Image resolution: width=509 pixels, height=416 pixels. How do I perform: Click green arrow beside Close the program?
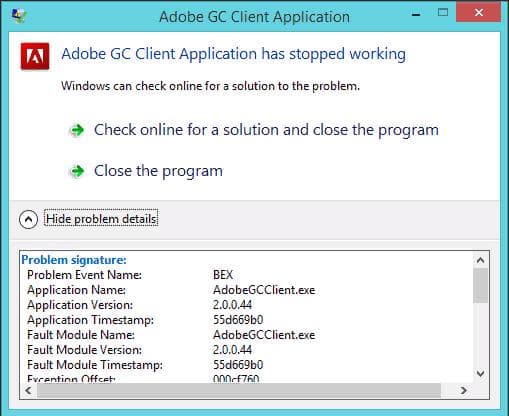tap(78, 171)
